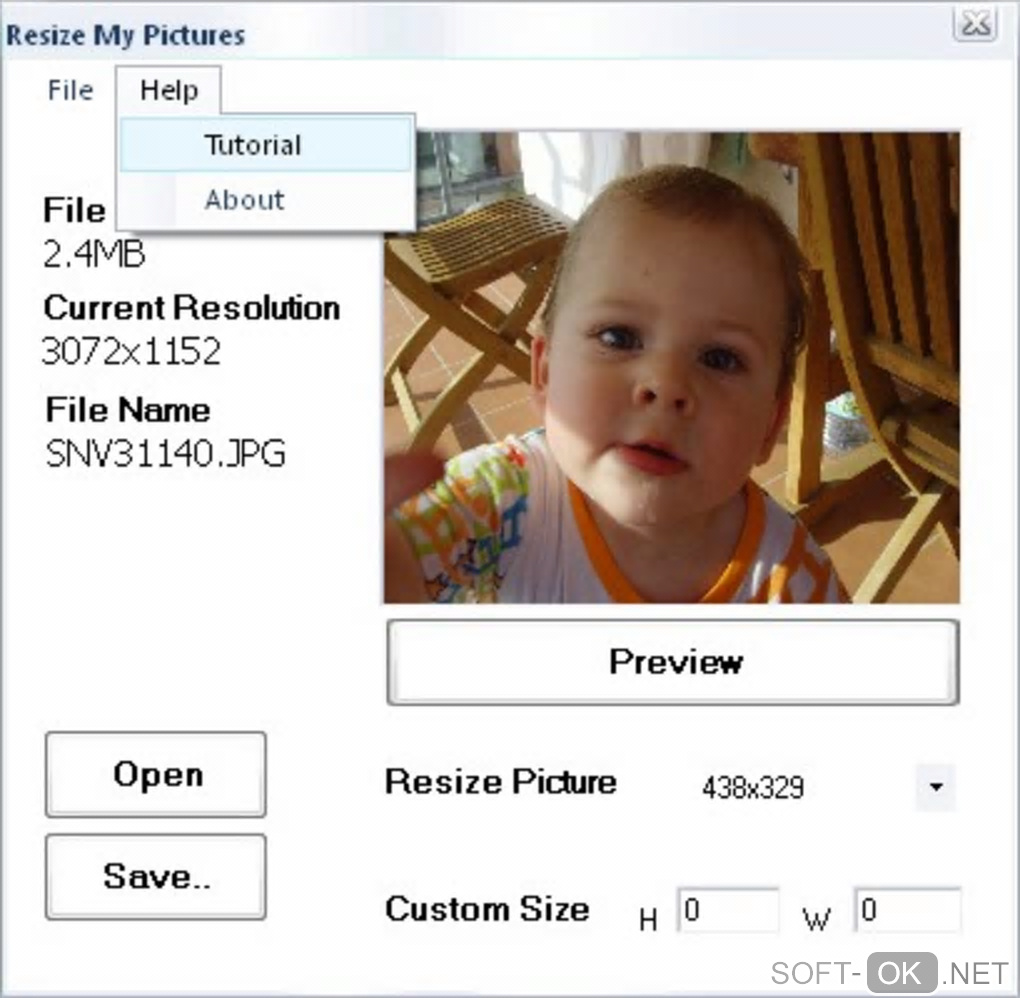The height and width of the screenshot is (998, 1020).
Task: Click the file name SNV31140.JPG
Action: 165,453
